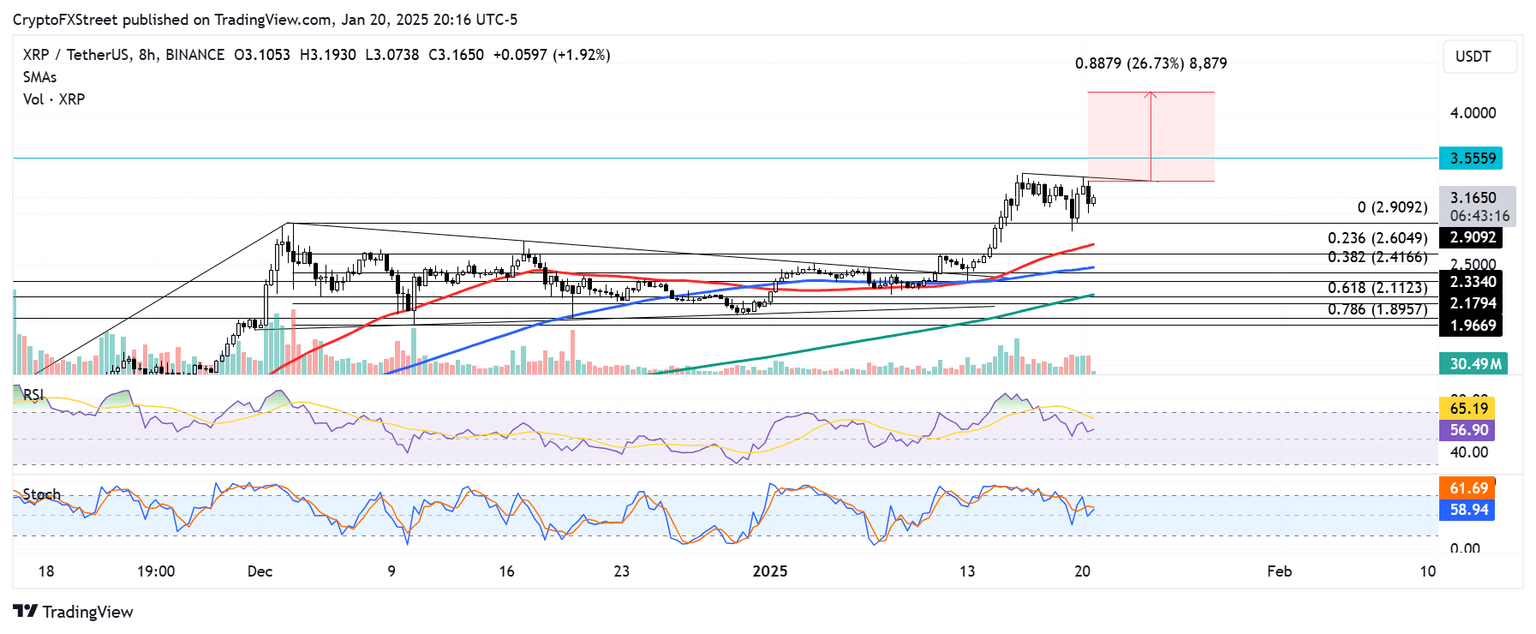Viewport: 1536px width, 634px height.
Task: Click the RSI pane label
Action: click(x=35, y=394)
